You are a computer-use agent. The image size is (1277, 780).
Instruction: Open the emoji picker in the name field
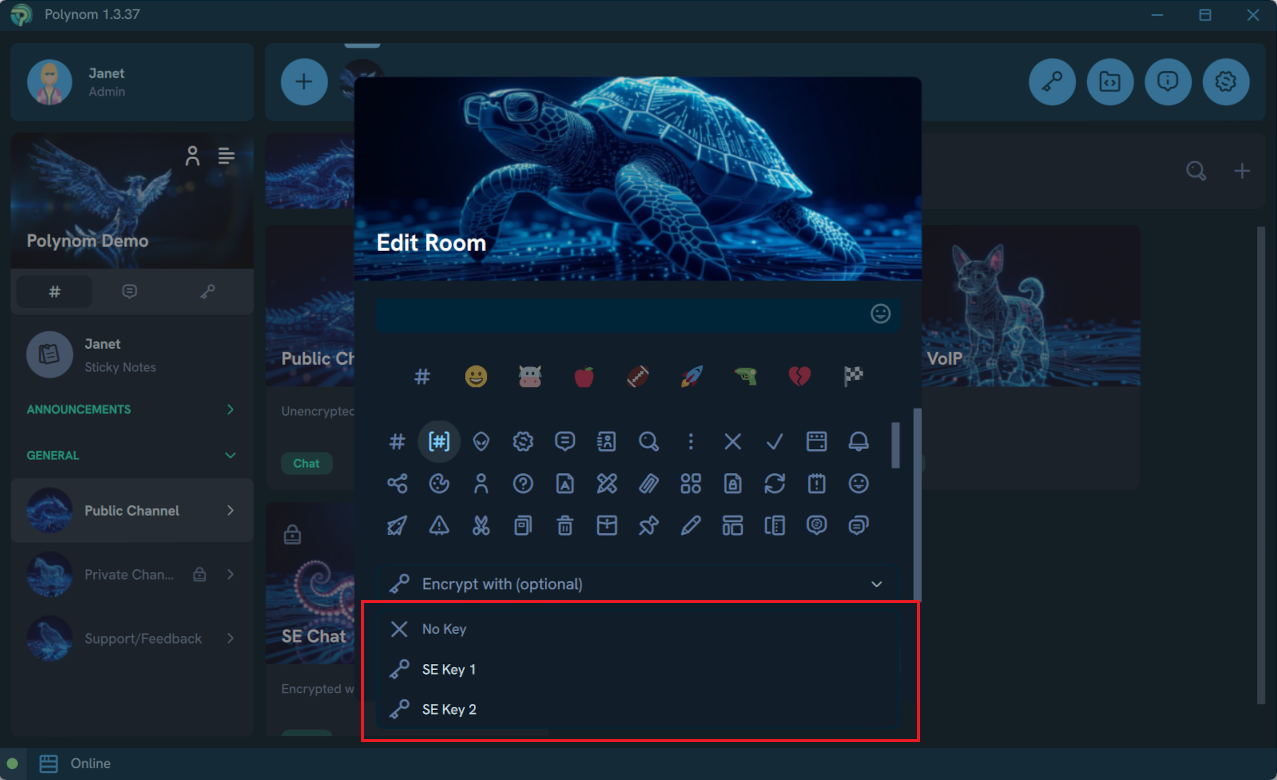click(880, 314)
